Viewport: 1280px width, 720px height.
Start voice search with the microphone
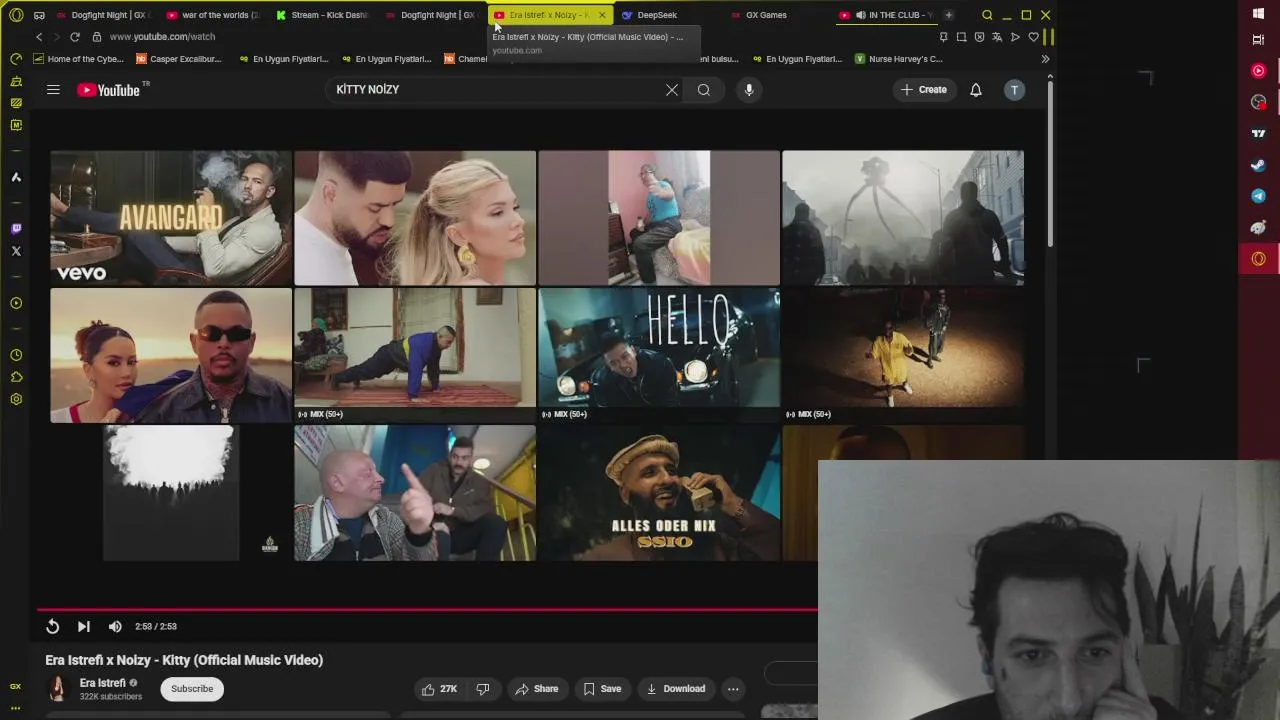[749, 90]
